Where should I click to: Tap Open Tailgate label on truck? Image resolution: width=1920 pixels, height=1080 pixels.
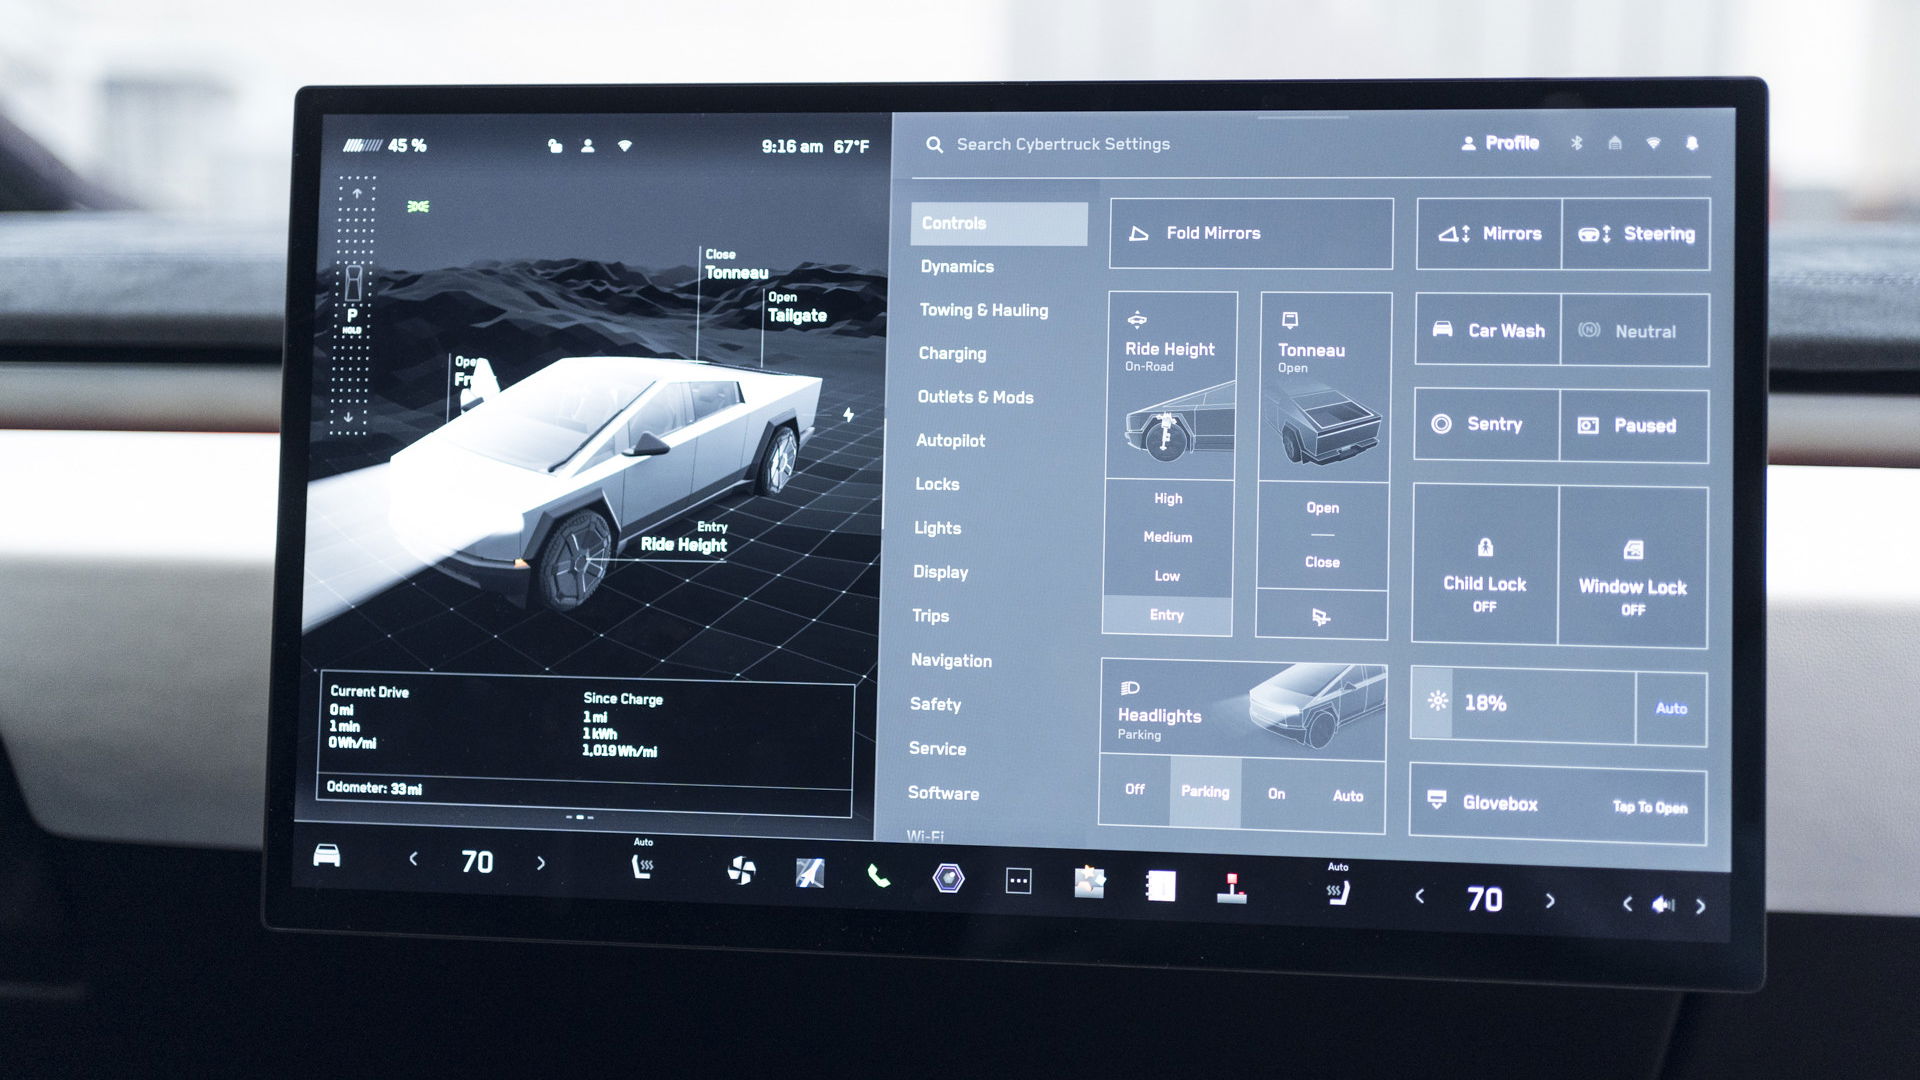click(796, 308)
